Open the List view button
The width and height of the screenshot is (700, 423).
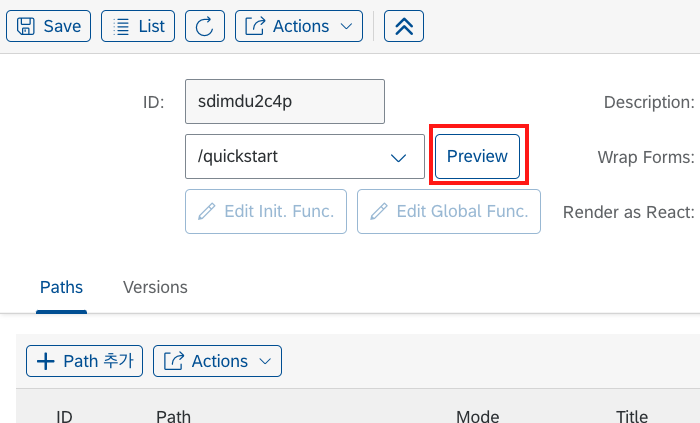[138, 26]
